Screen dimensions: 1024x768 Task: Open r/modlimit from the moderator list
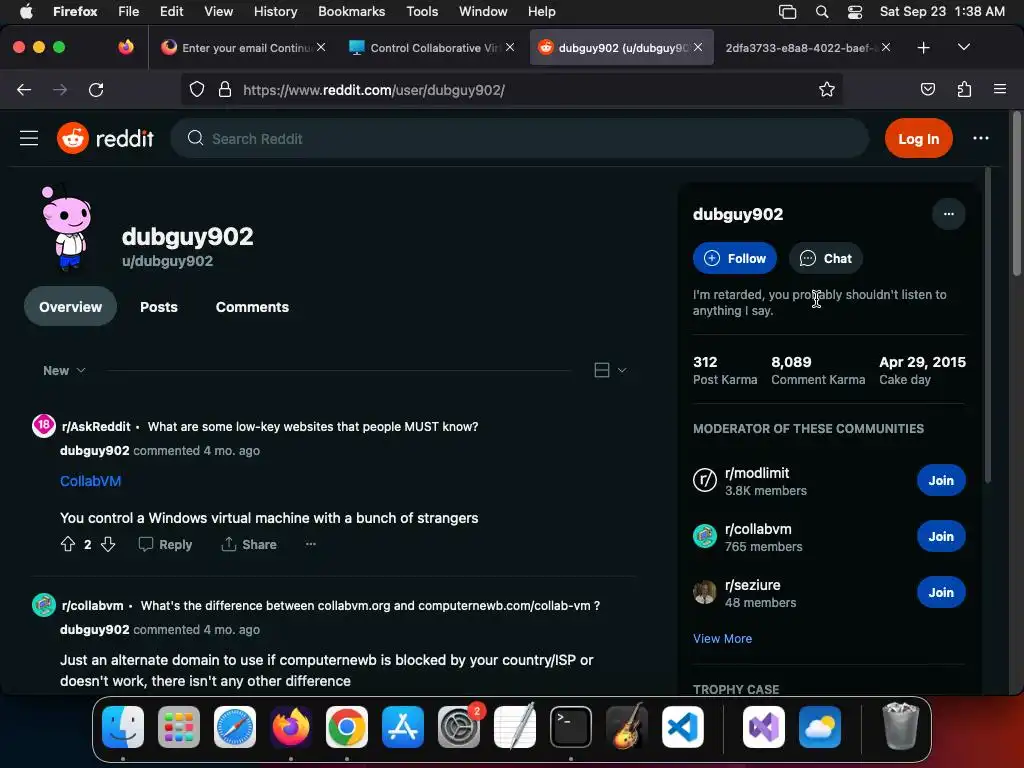(757, 473)
